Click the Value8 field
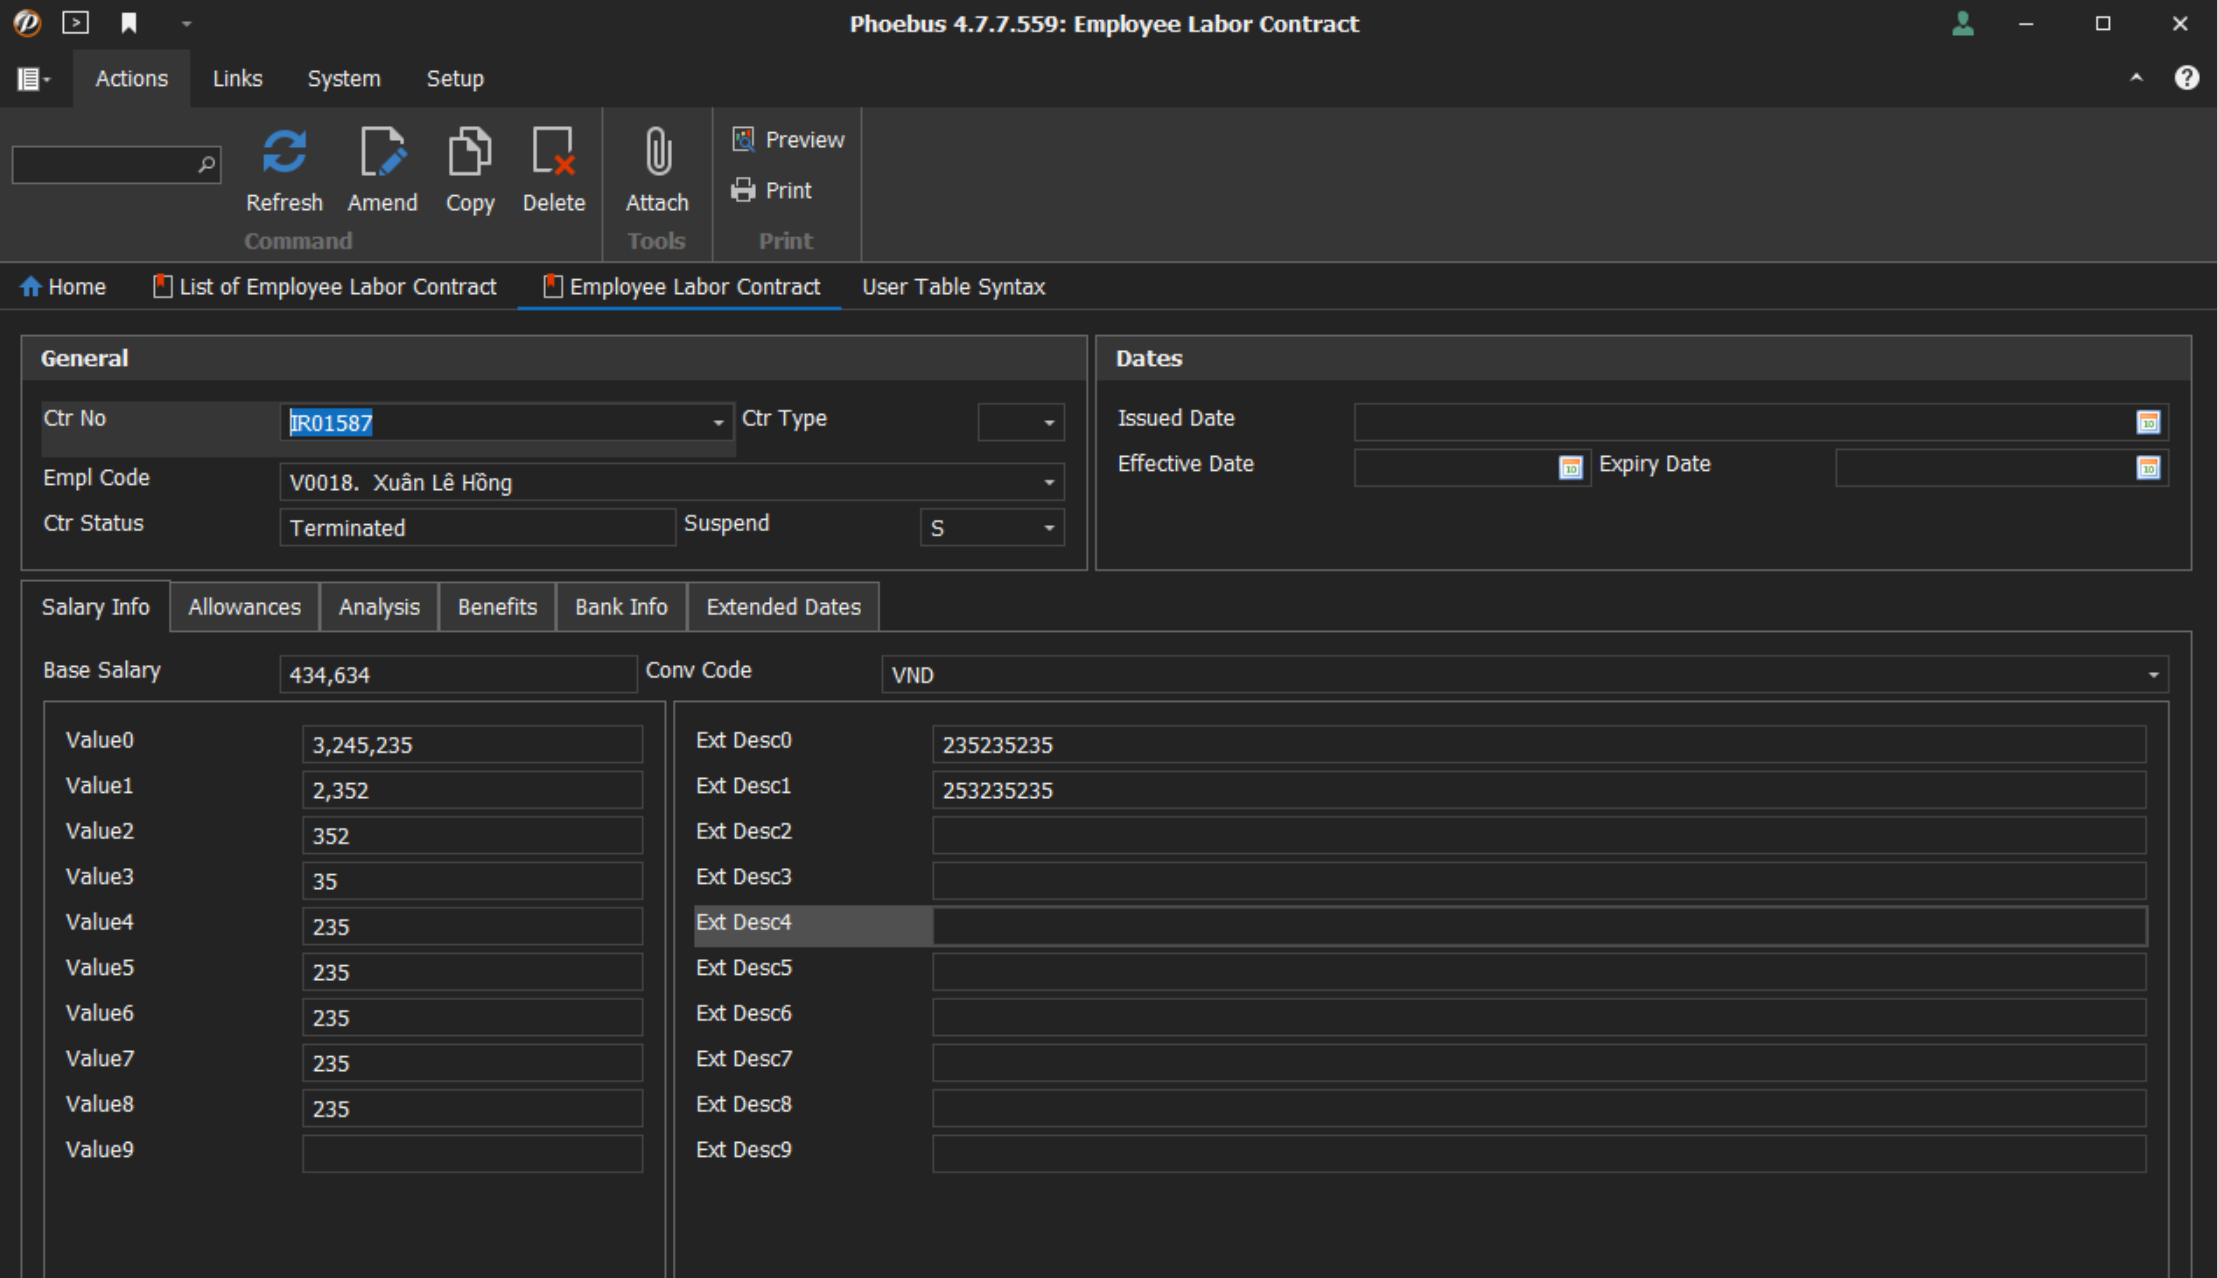The image size is (2219, 1278). point(472,1109)
